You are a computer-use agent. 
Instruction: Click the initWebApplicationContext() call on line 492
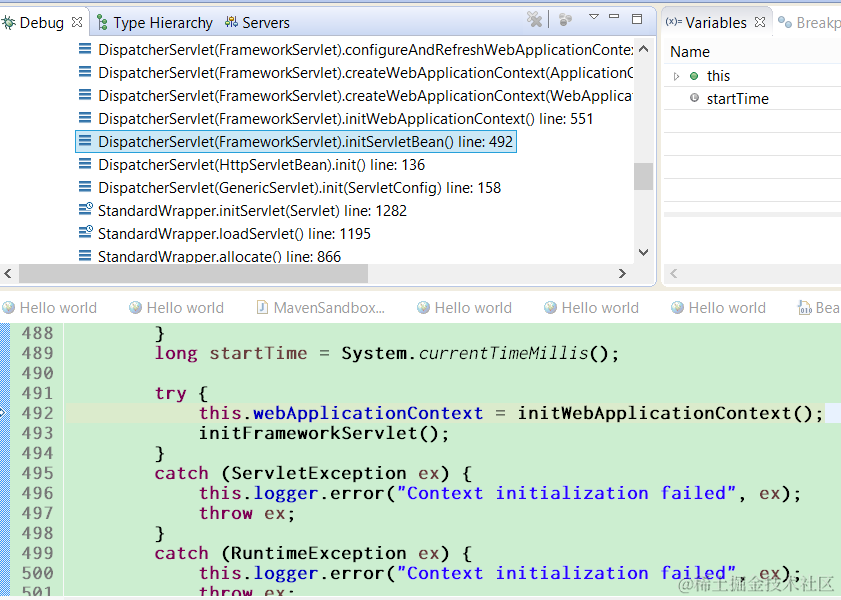[665, 413]
